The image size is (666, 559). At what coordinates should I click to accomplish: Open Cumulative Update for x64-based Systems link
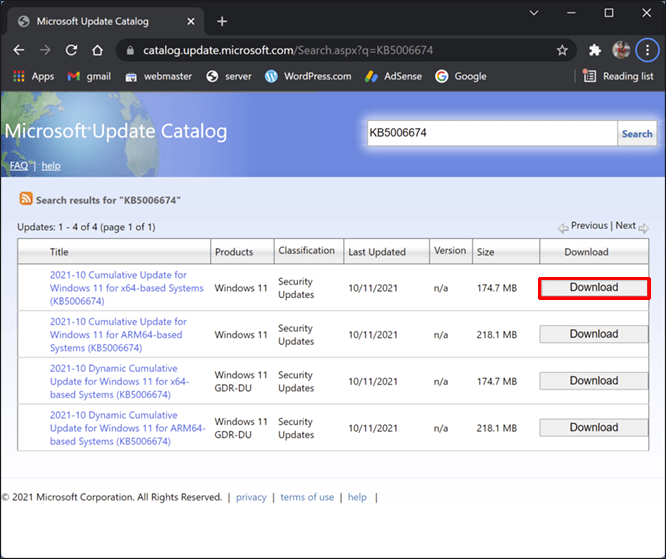[127, 288]
